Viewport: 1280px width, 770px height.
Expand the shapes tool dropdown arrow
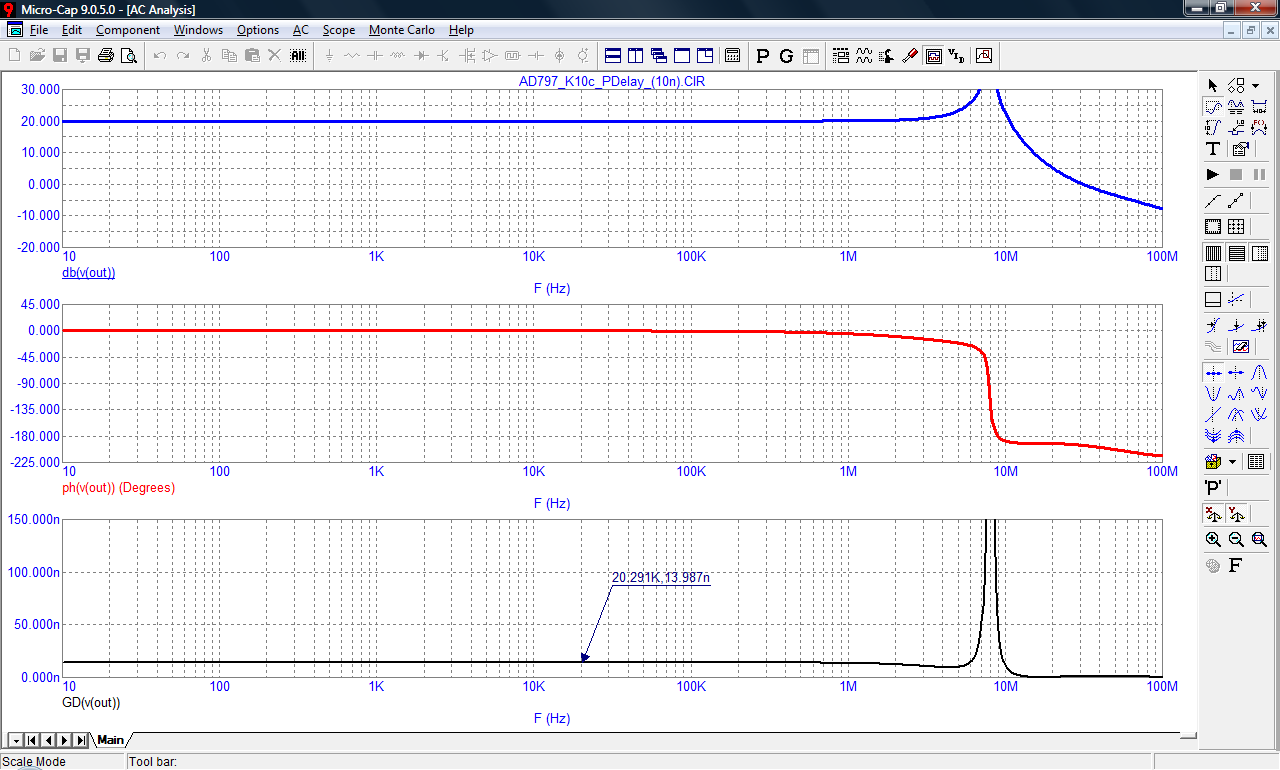coord(1255,85)
